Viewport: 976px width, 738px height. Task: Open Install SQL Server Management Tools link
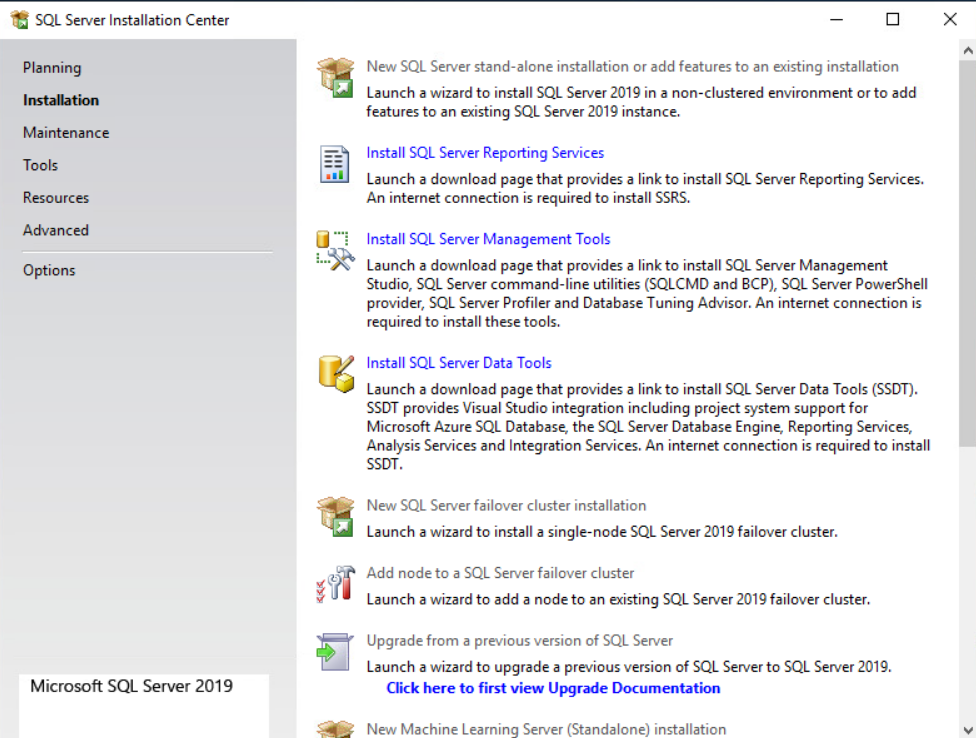[x=489, y=239]
